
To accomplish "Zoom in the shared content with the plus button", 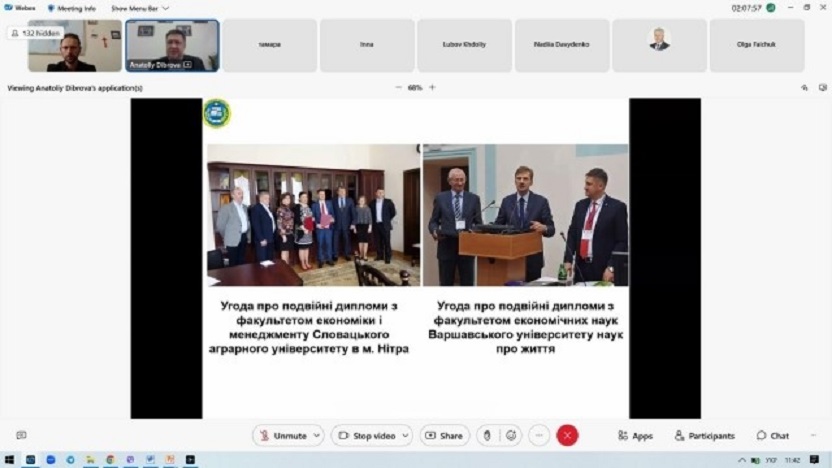I will click(432, 88).
